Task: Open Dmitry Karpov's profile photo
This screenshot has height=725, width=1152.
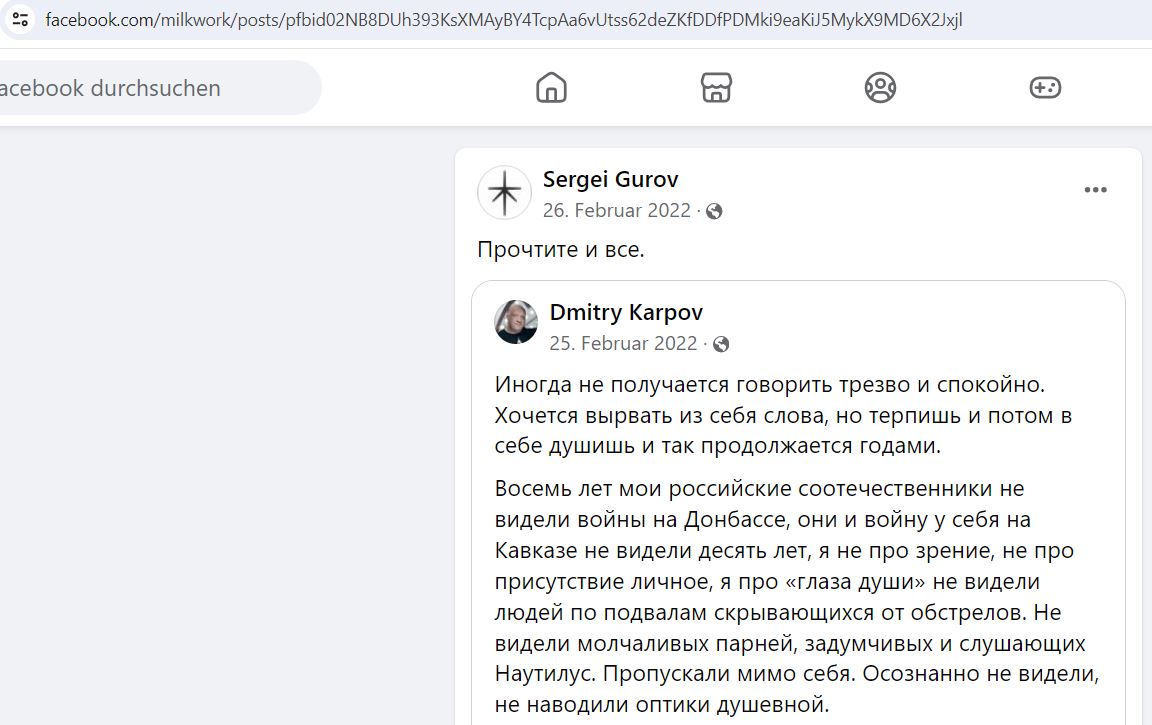Action: click(x=516, y=322)
